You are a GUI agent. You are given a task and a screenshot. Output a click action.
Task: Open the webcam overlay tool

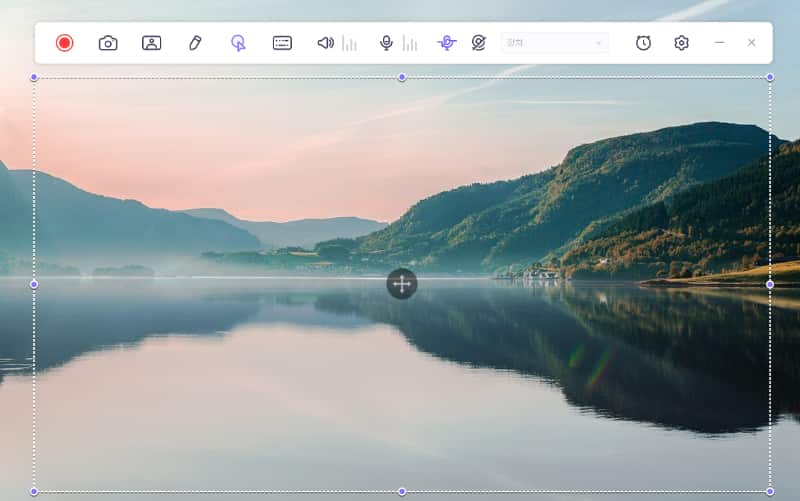pos(151,43)
